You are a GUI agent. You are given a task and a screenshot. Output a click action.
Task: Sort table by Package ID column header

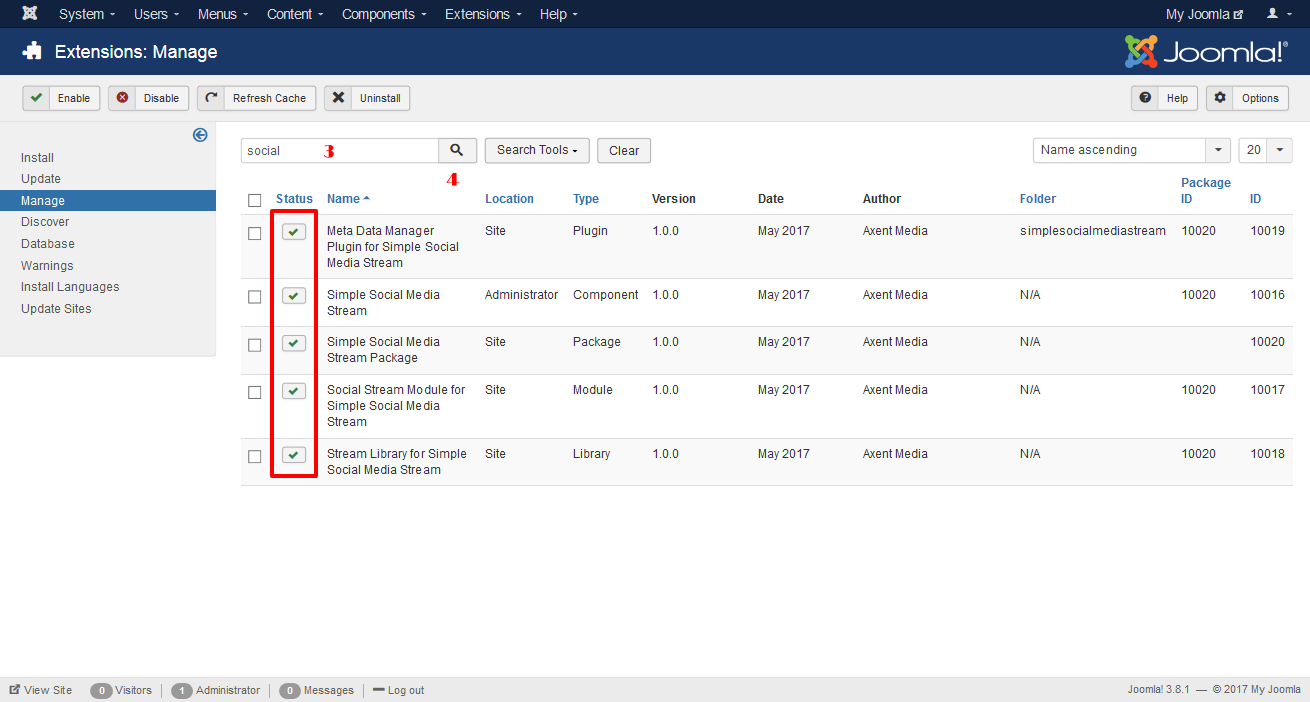pos(1206,191)
